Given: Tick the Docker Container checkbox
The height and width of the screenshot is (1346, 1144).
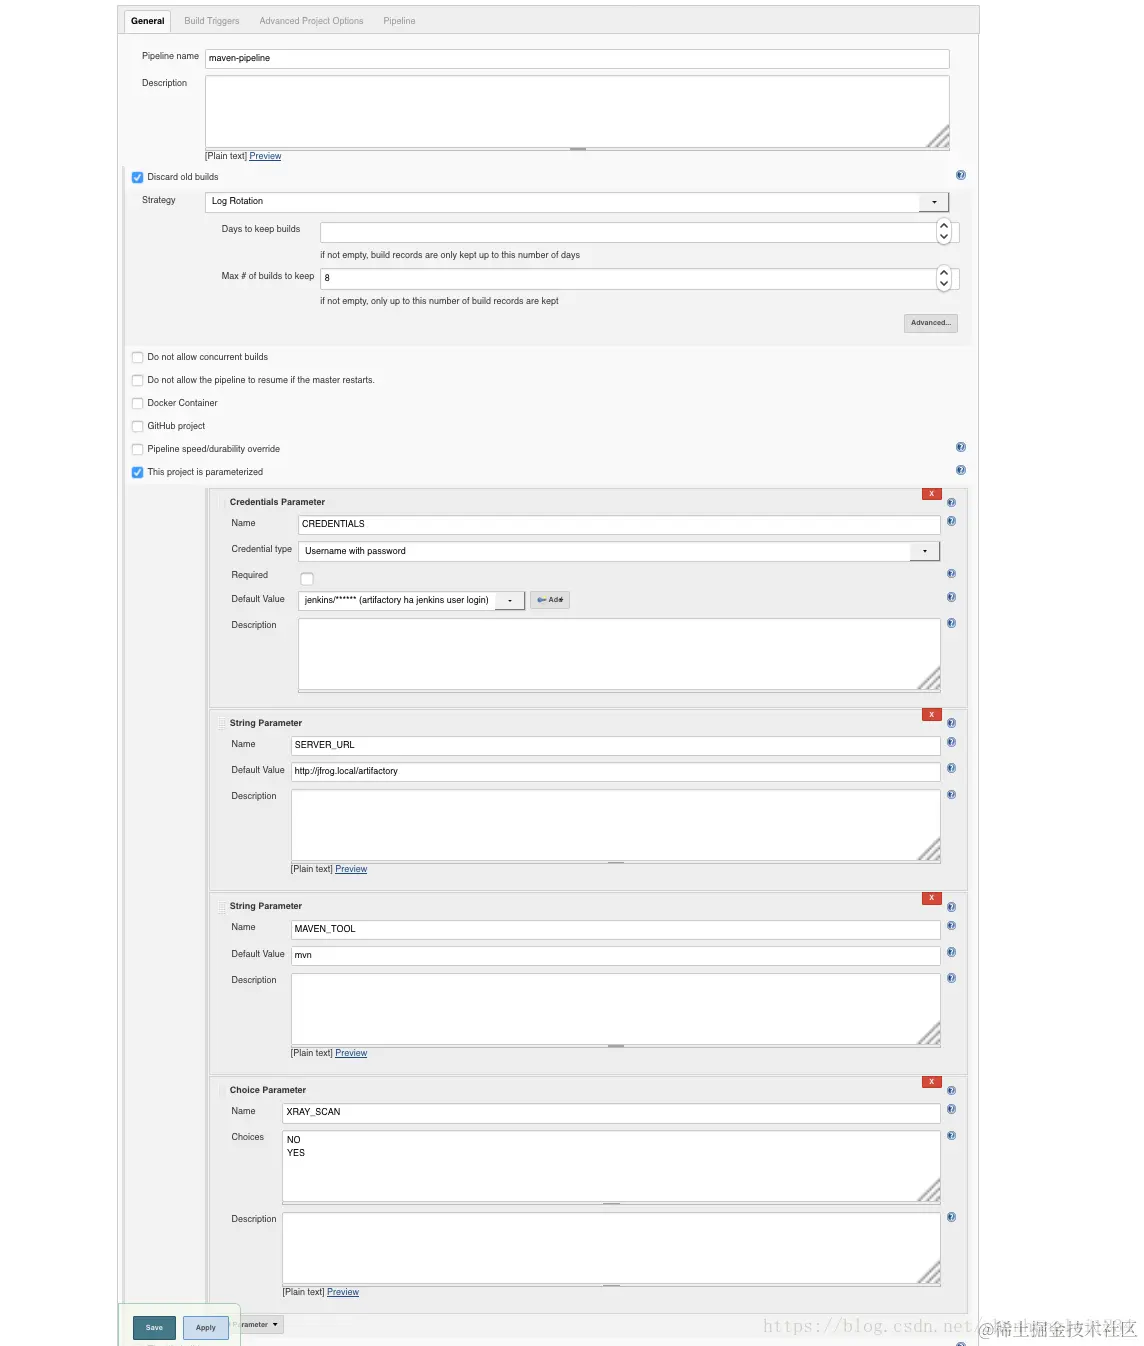Looking at the screenshot, I should (x=137, y=403).
